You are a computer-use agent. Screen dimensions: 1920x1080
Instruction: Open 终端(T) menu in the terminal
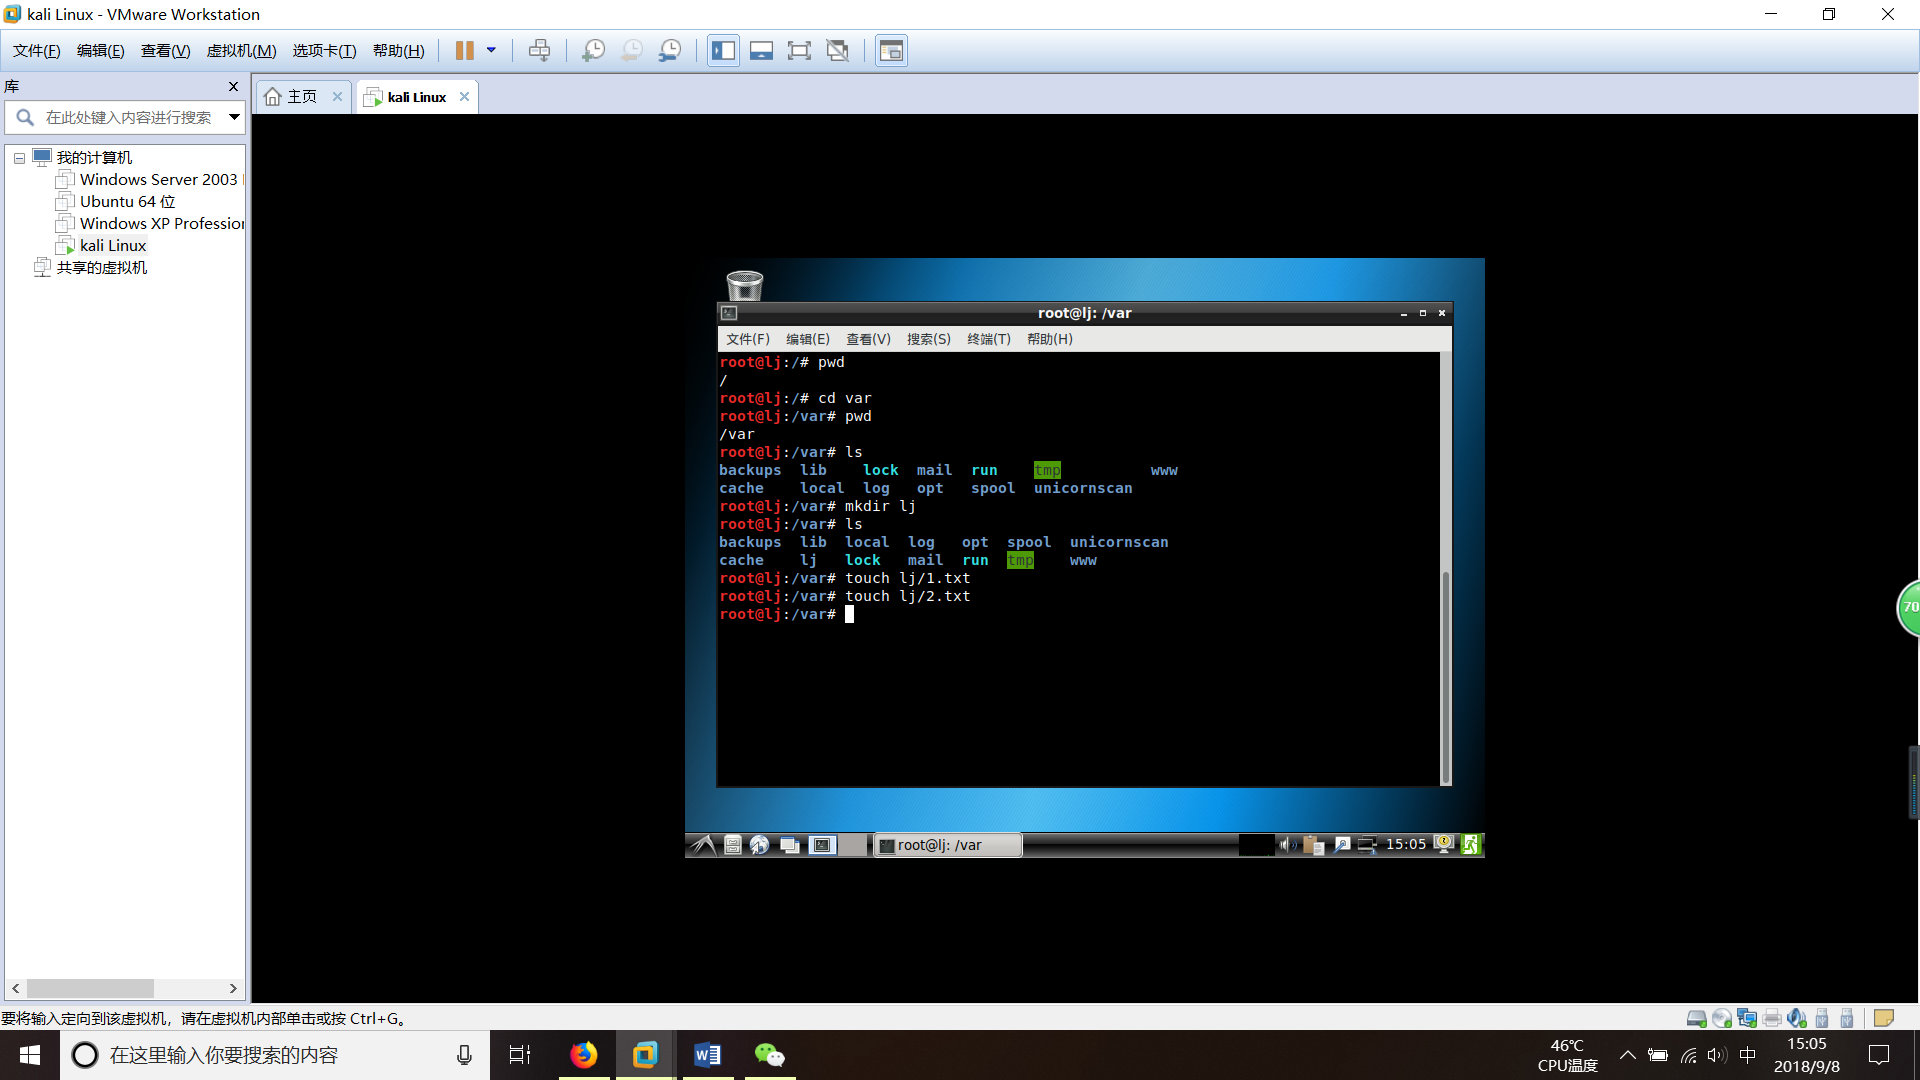988,339
